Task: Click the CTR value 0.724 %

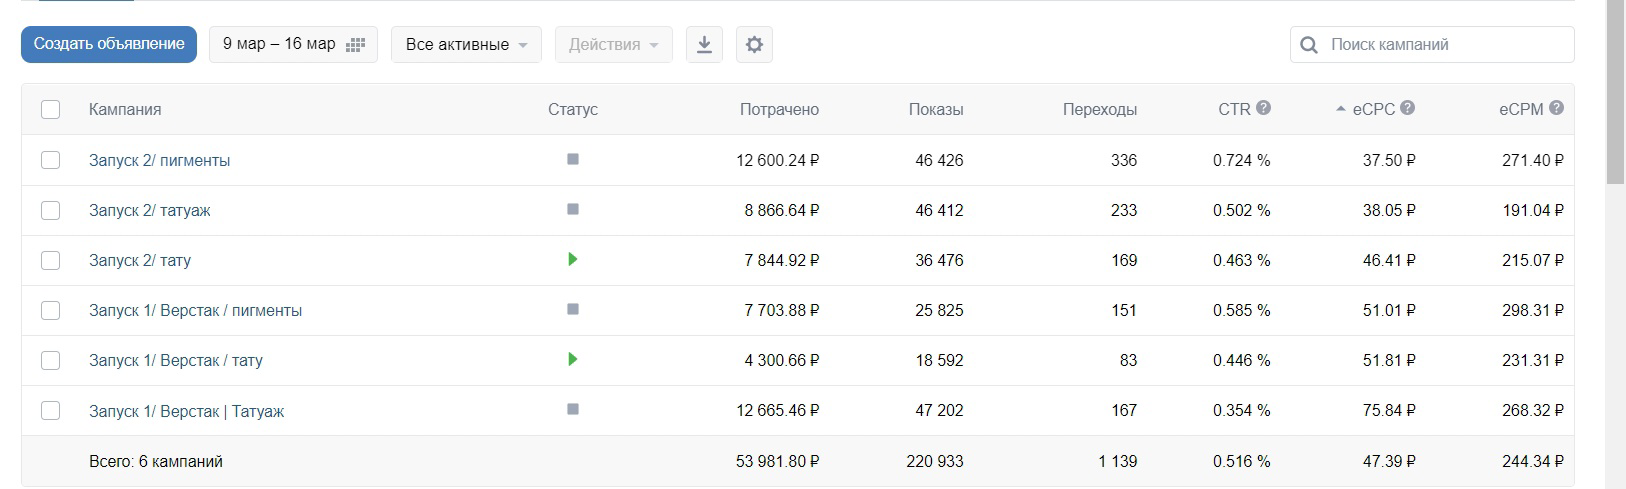Action: tap(1242, 160)
